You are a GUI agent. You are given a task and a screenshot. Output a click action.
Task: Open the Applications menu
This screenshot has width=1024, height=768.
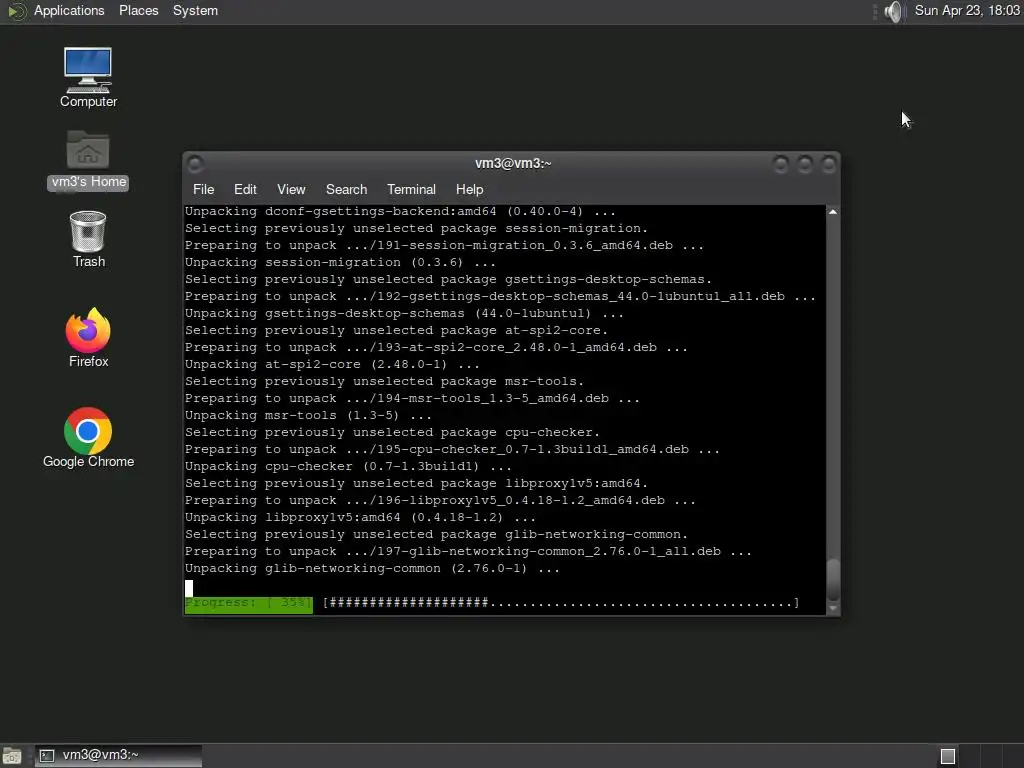69,11
